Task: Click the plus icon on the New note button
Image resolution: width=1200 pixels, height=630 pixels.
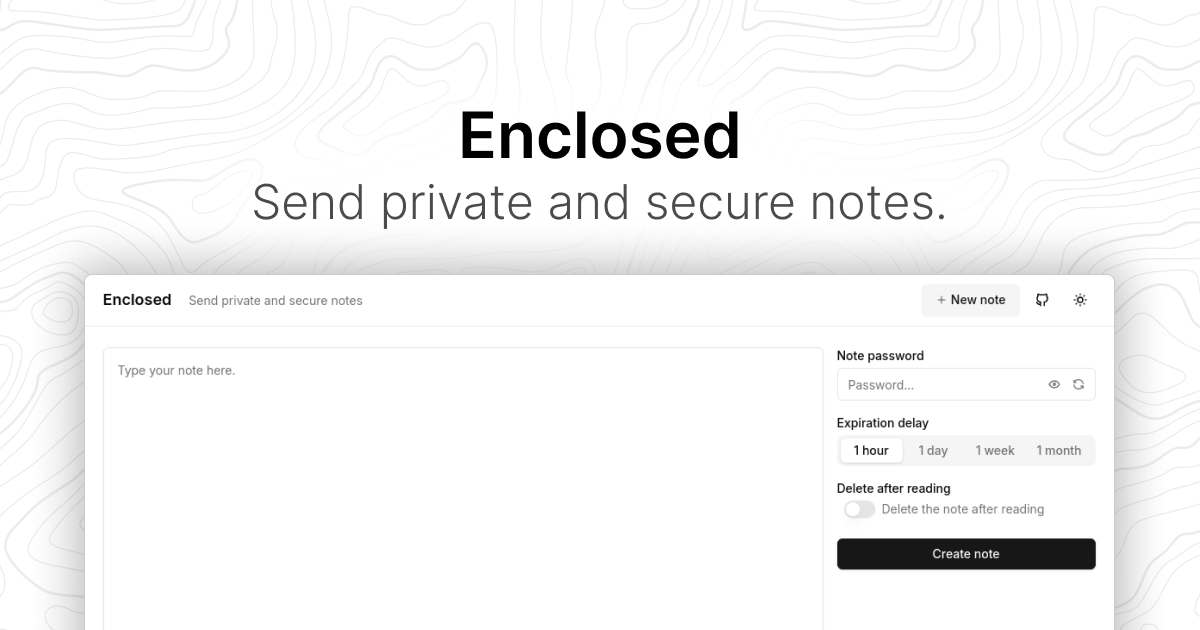Action: (x=941, y=299)
